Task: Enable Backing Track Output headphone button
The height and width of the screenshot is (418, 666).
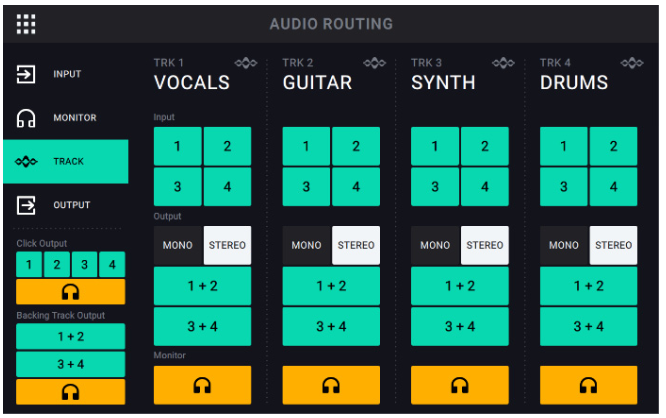Action: pos(71,392)
